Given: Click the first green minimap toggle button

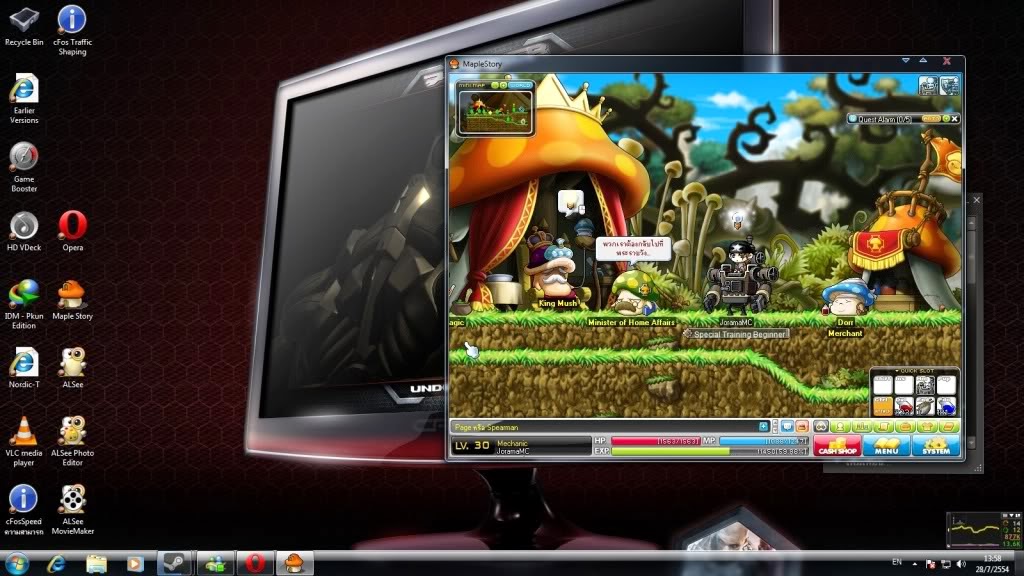Looking at the screenshot, I should tap(494, 85).
